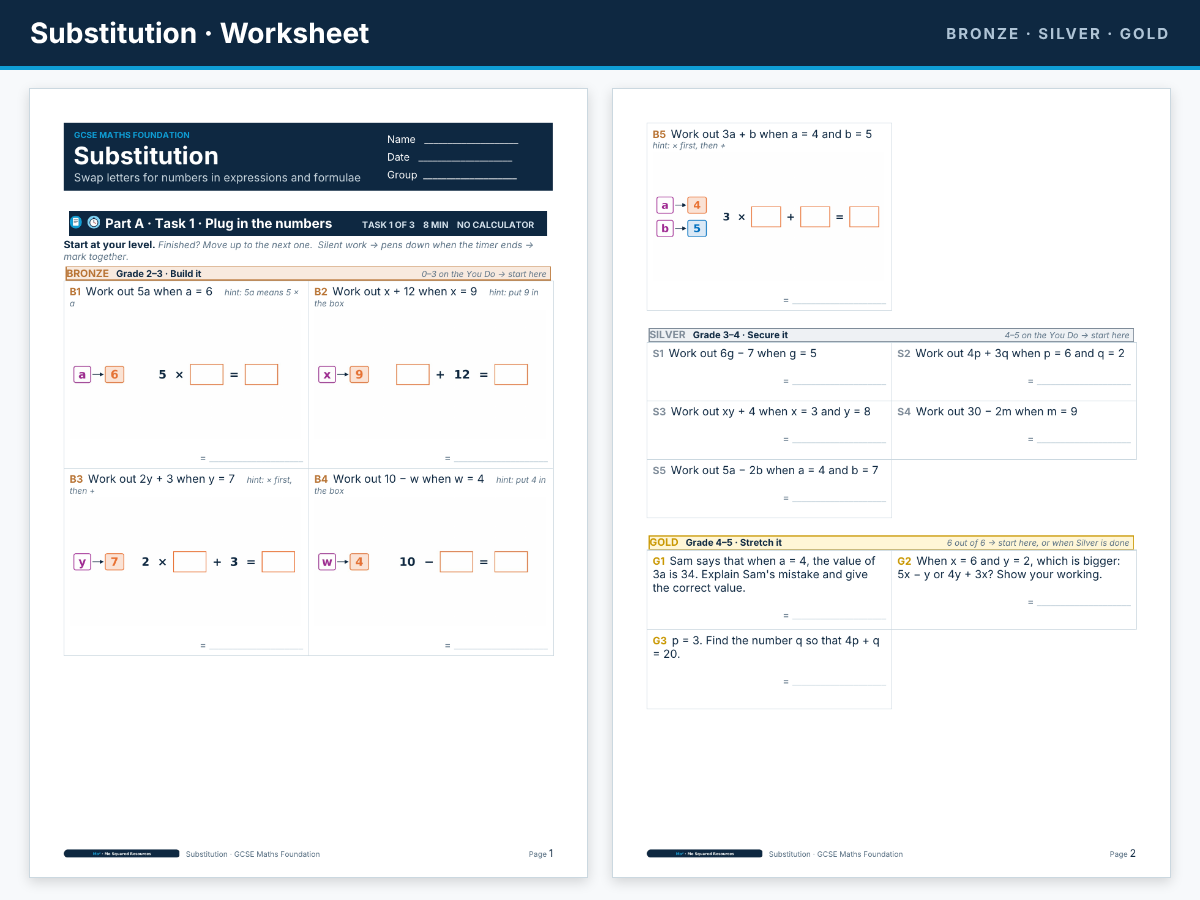The width and height of the screenshot is (1200, 900).
Task: Select the empty box after 10 − in B4
Action: point(456,561)
